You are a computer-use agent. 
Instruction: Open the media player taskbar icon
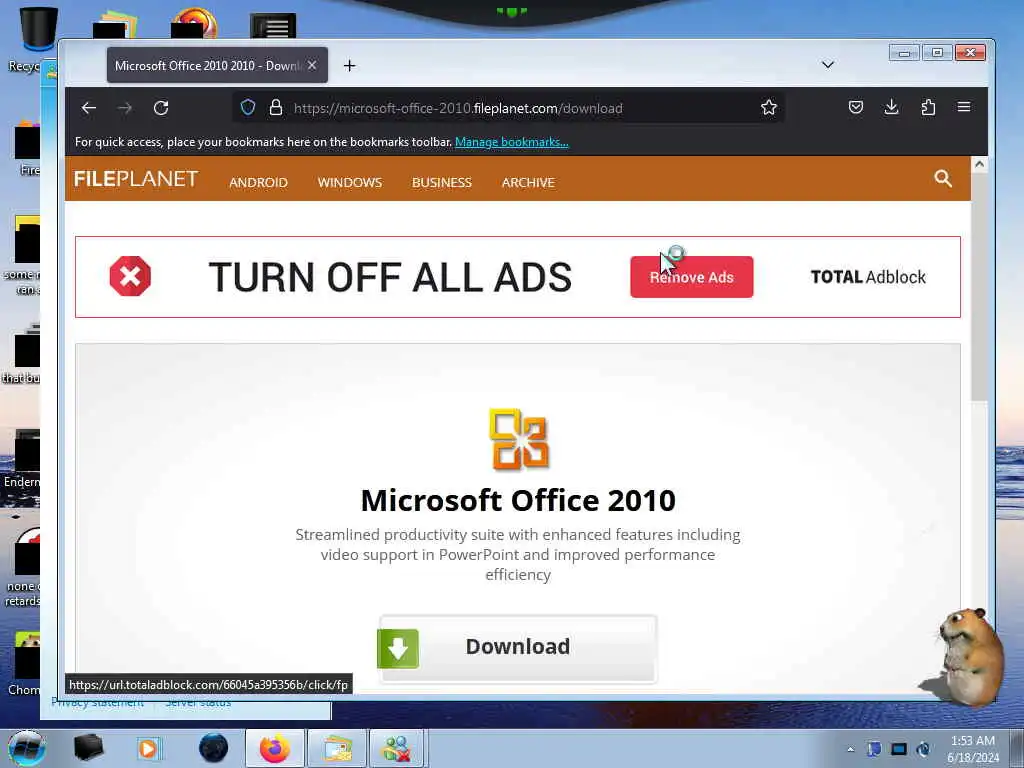148,748
